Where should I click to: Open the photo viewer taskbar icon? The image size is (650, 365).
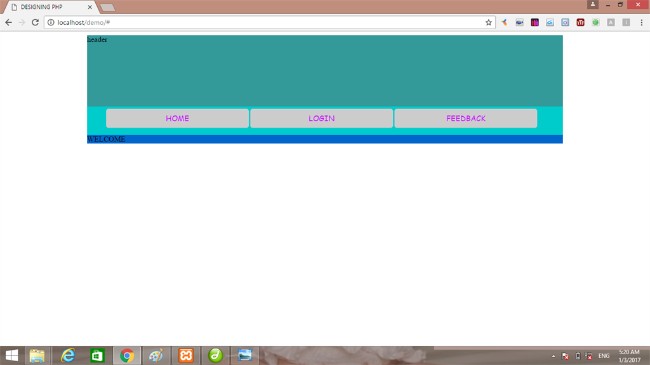(x=245, y=355)
